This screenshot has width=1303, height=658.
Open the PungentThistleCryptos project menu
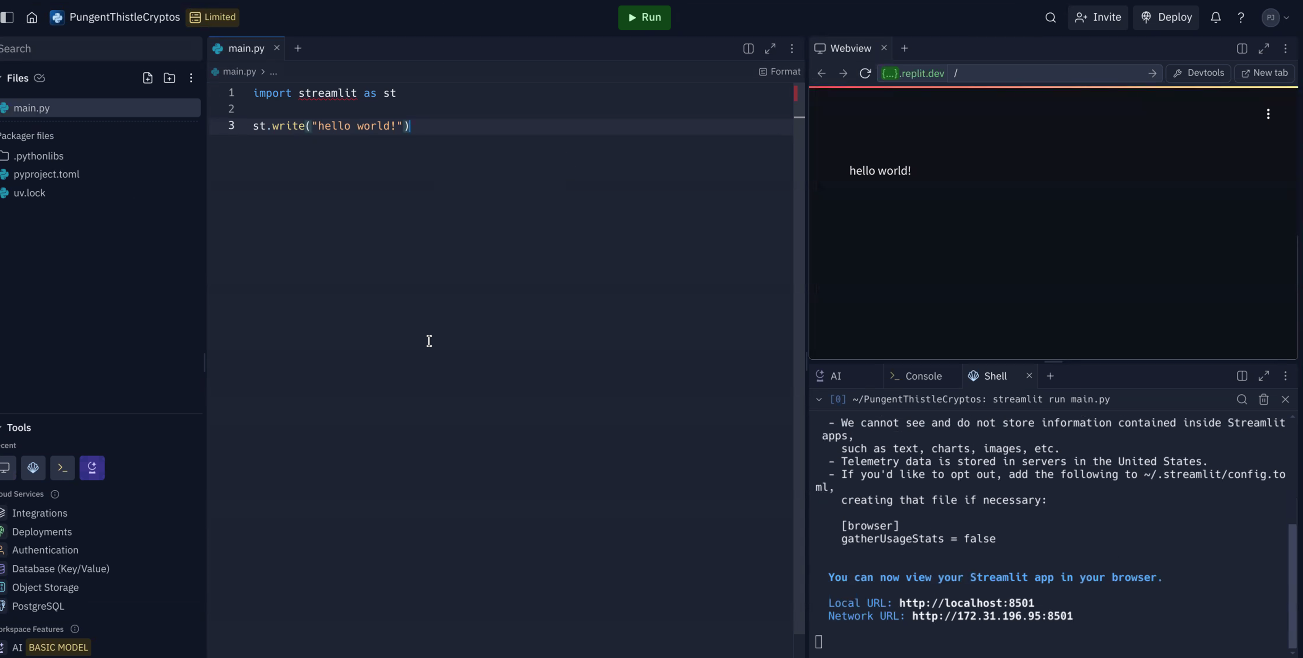[x=115, y=17]
